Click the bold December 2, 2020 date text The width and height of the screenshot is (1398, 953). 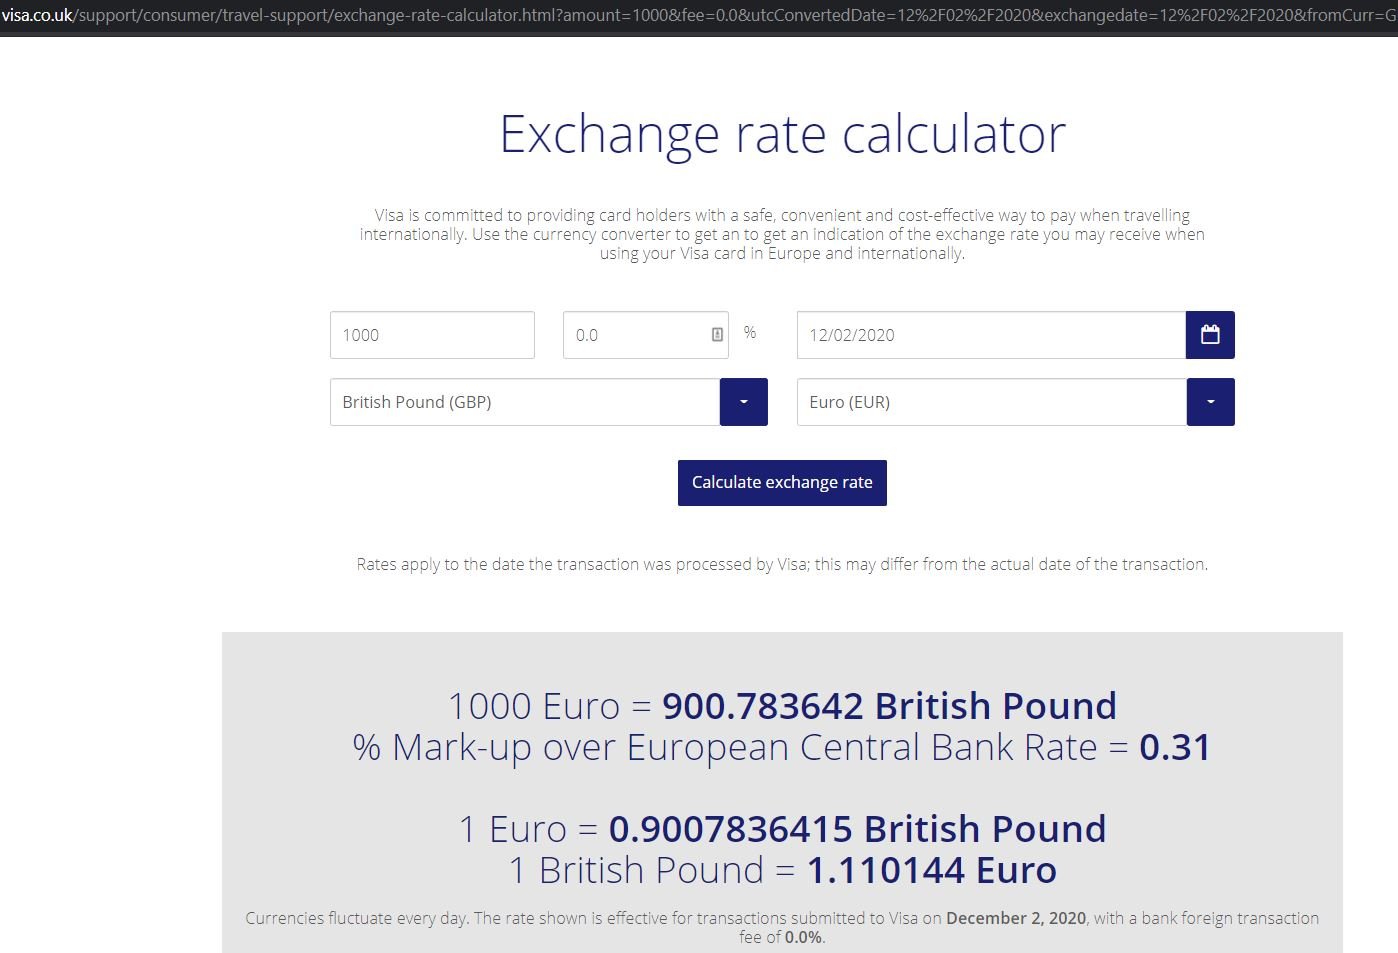[x=1016, y=918]
